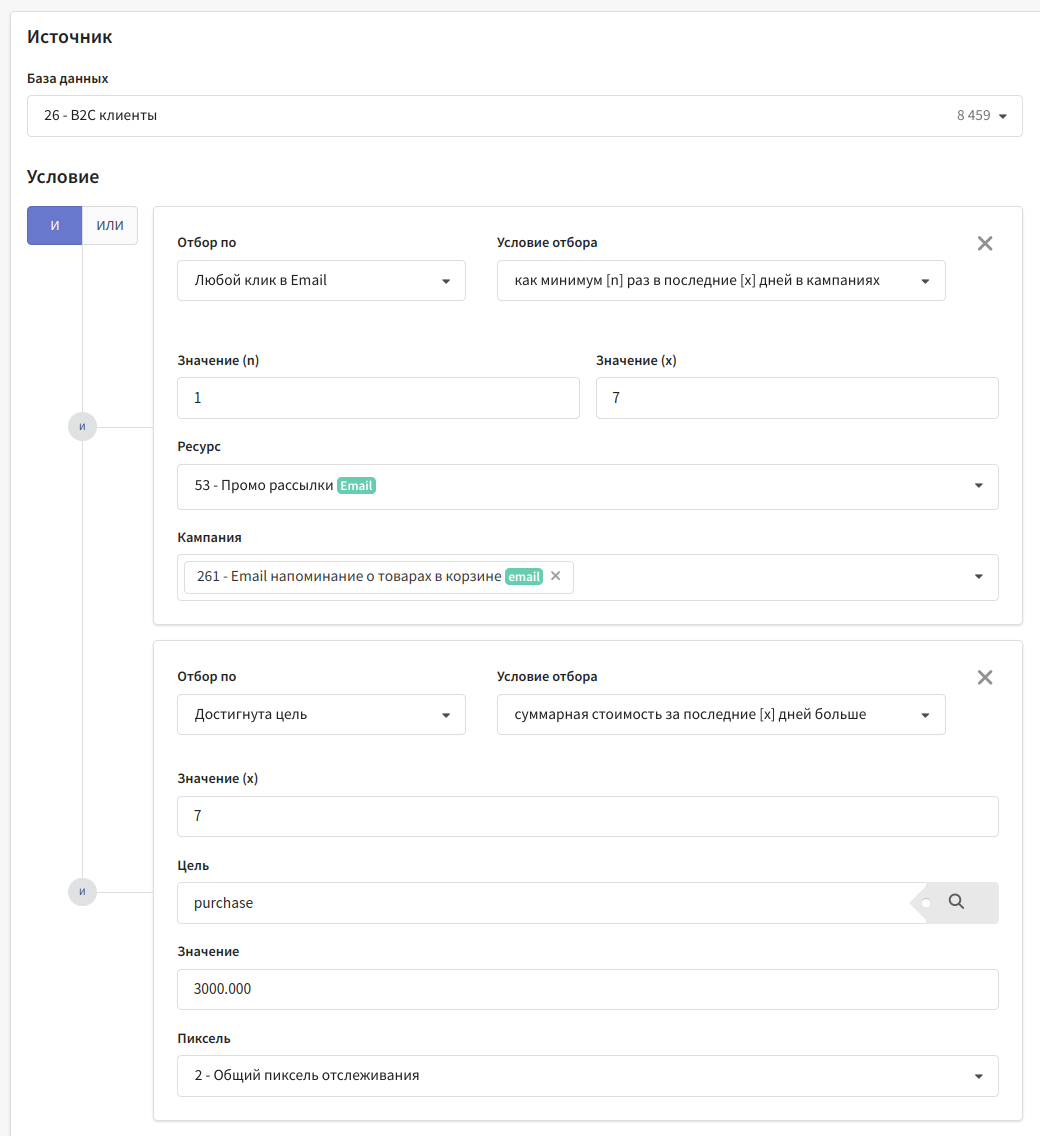1040x1136 pixels.
Task: Click the upper 'и' connector circle
Action: (82, 427)
